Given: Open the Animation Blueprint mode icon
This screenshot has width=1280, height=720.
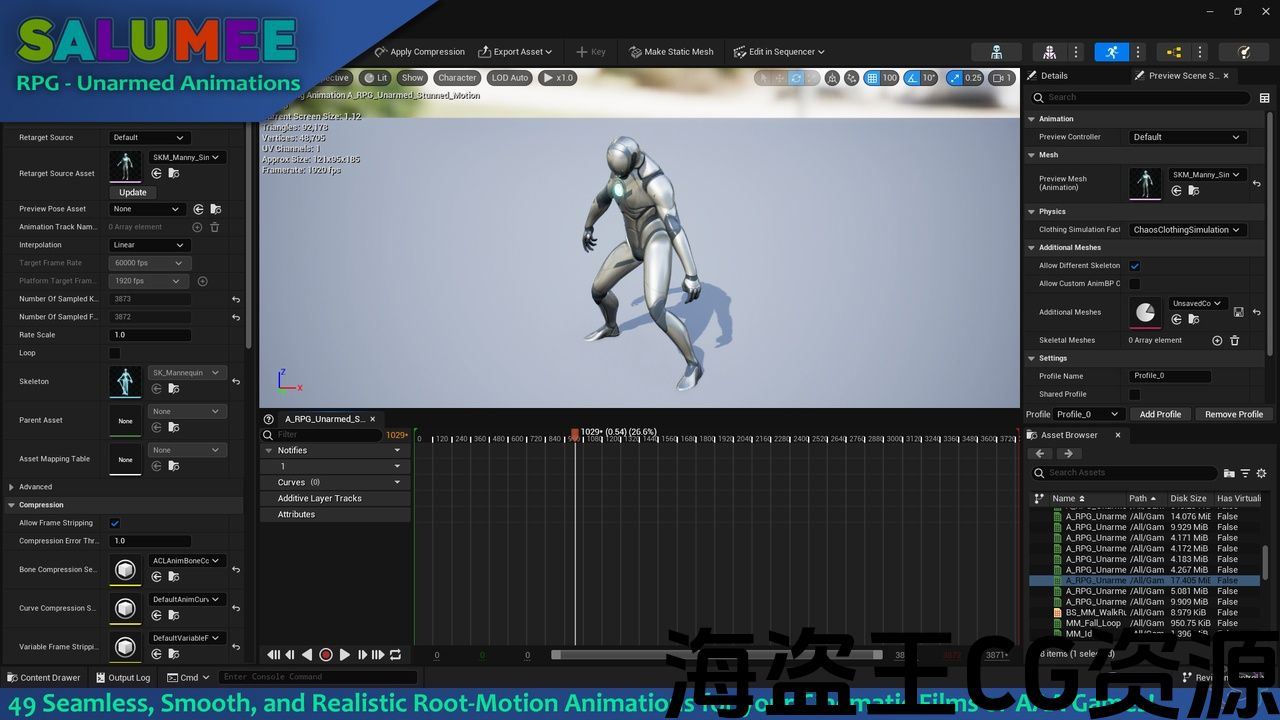Looking at the screenshot, I should (1173, 52).
